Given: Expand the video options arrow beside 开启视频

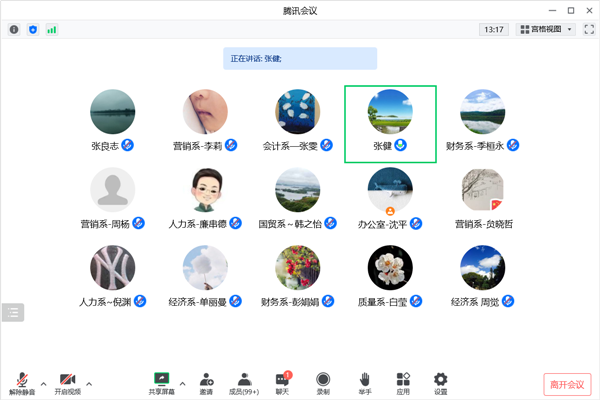Looking at the screenshot, I should (89, 383).
